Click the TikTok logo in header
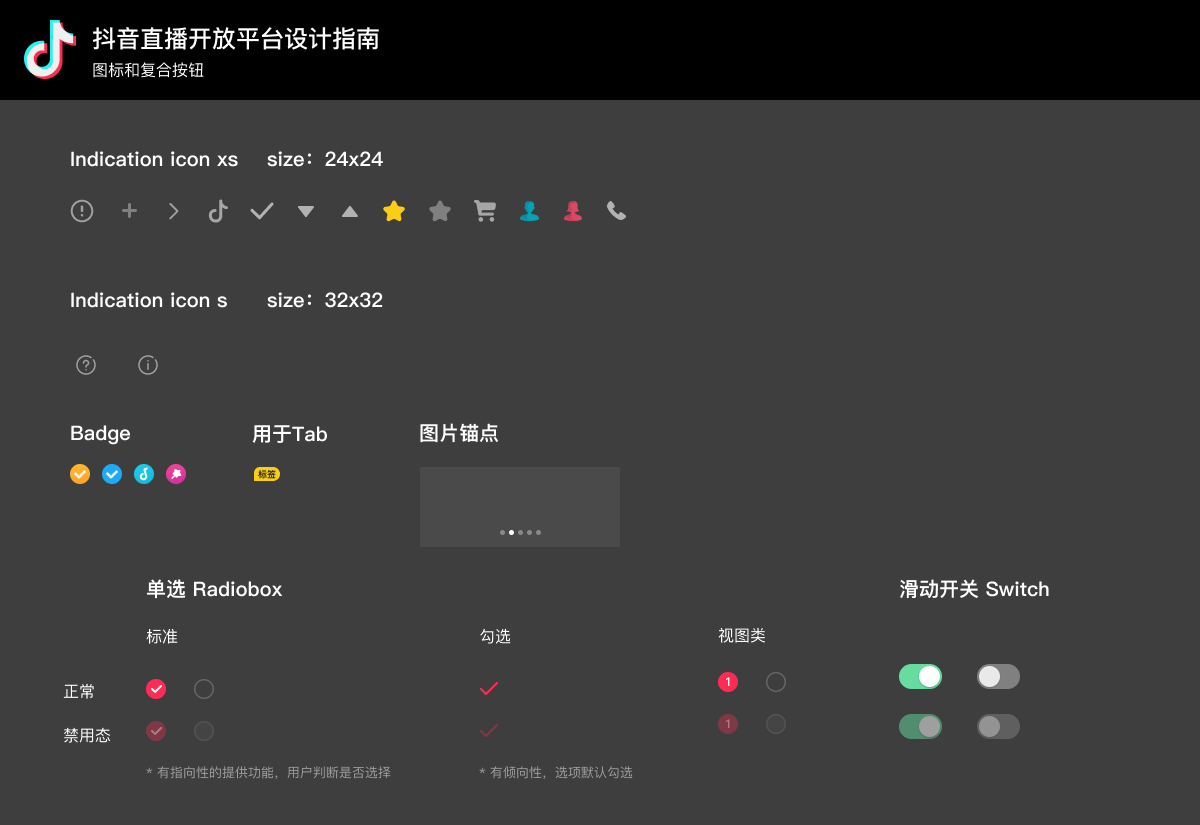This screenshot has width=1200, height=825. pyautogui.click(x=49, y=49)
